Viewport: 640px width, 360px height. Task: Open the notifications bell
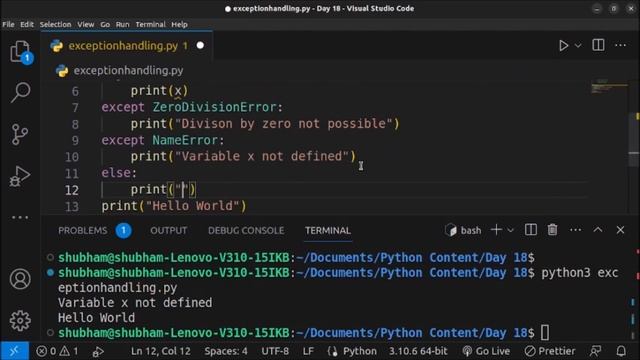coord(621,351)
